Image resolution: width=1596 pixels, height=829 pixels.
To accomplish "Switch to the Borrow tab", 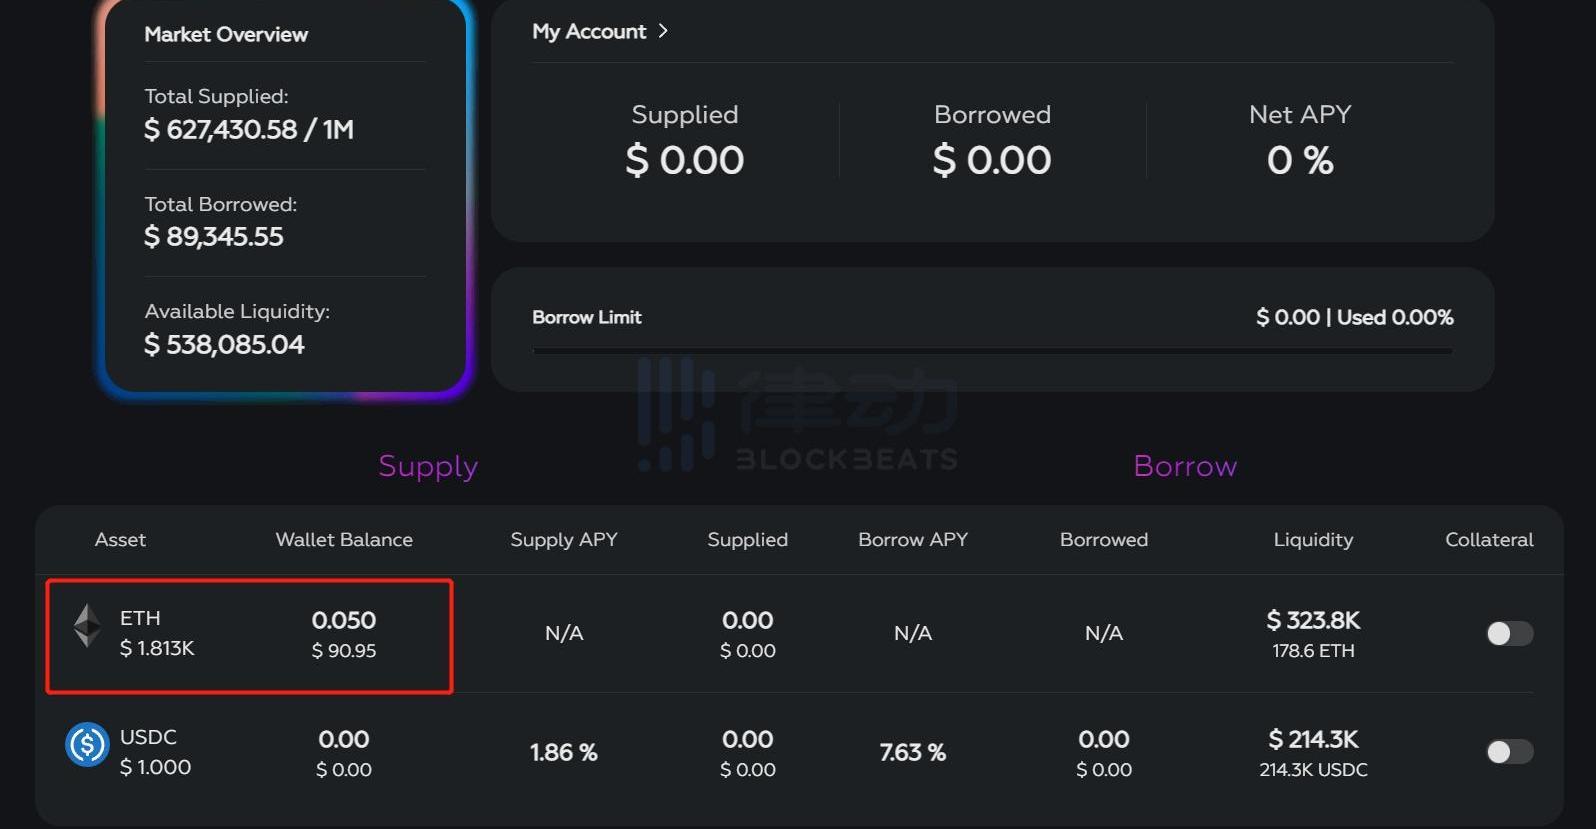I will (1185, 466).
